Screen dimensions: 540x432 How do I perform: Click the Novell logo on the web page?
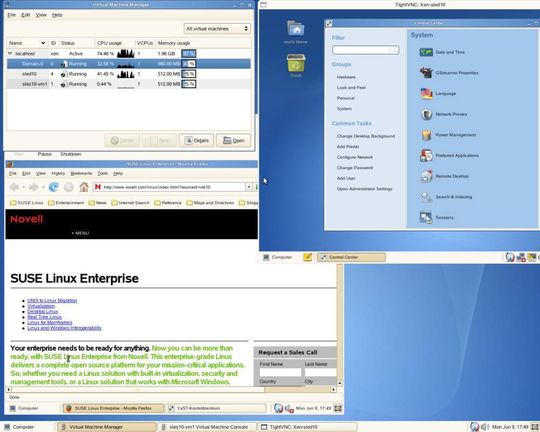point(27,219)
